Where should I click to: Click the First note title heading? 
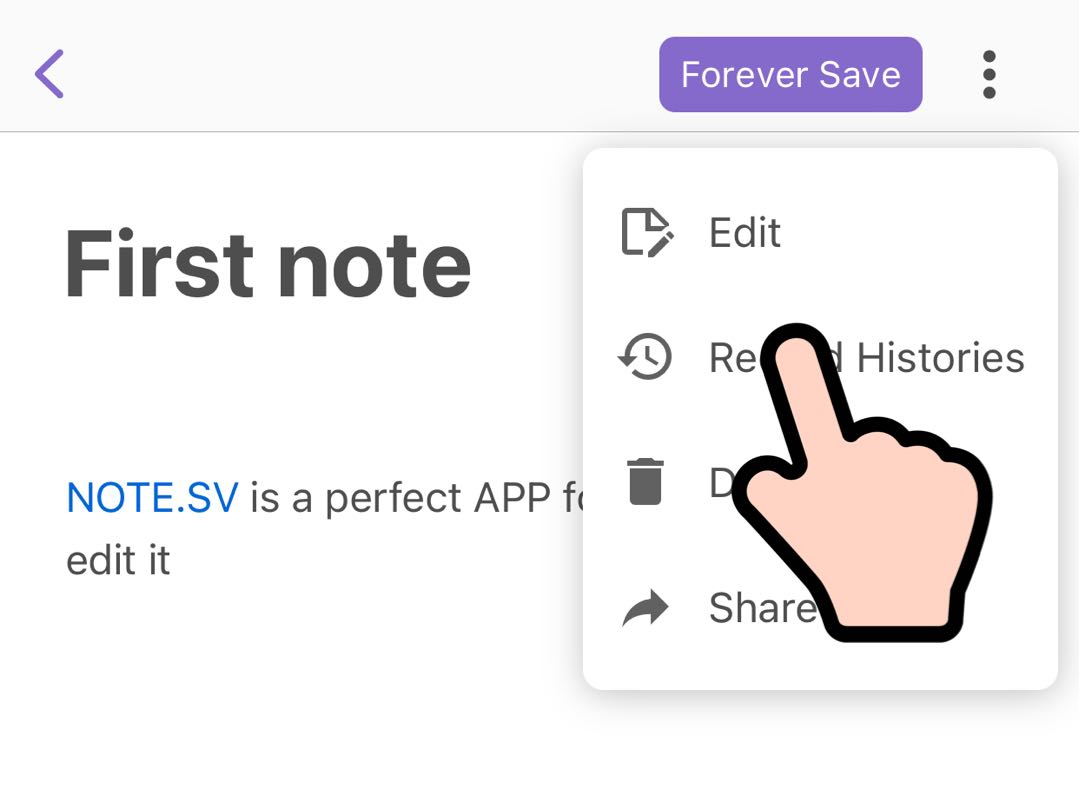267,264
